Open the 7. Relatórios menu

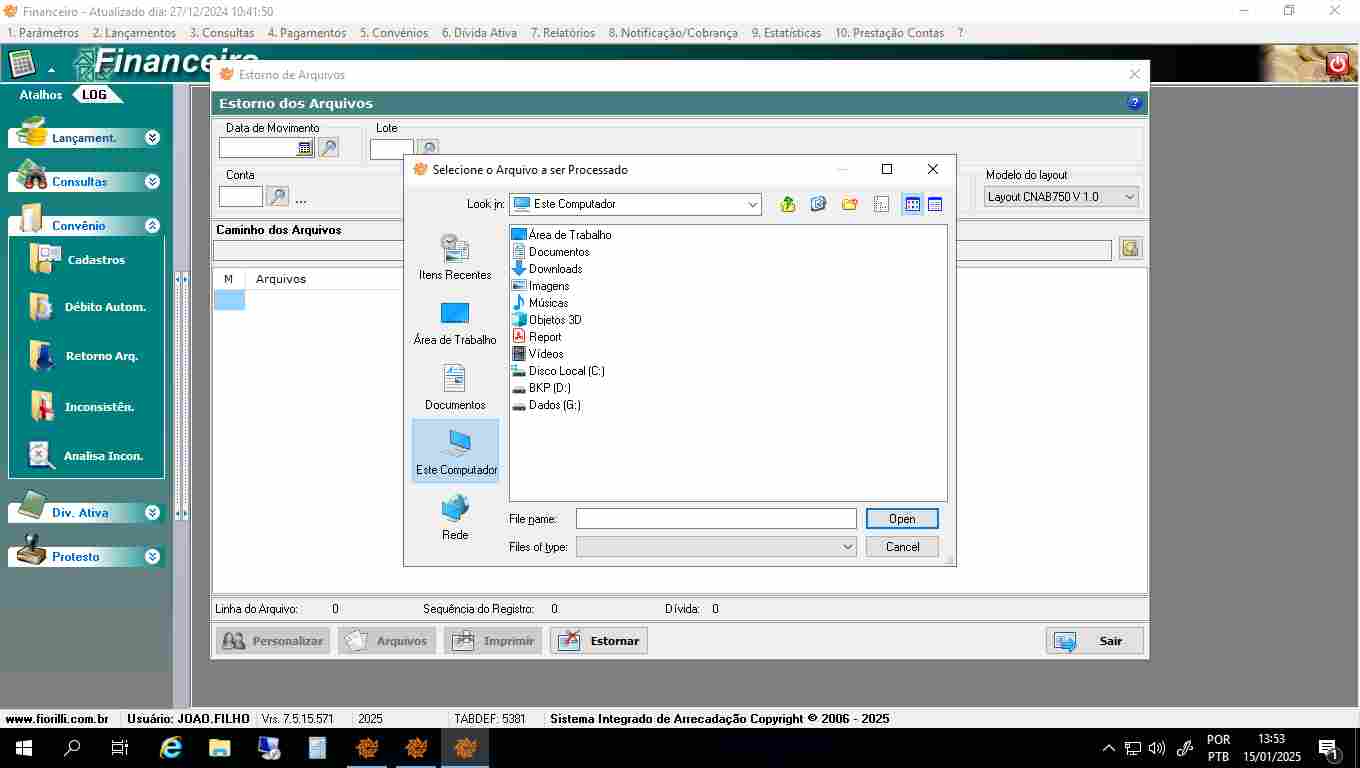[562, 33]
